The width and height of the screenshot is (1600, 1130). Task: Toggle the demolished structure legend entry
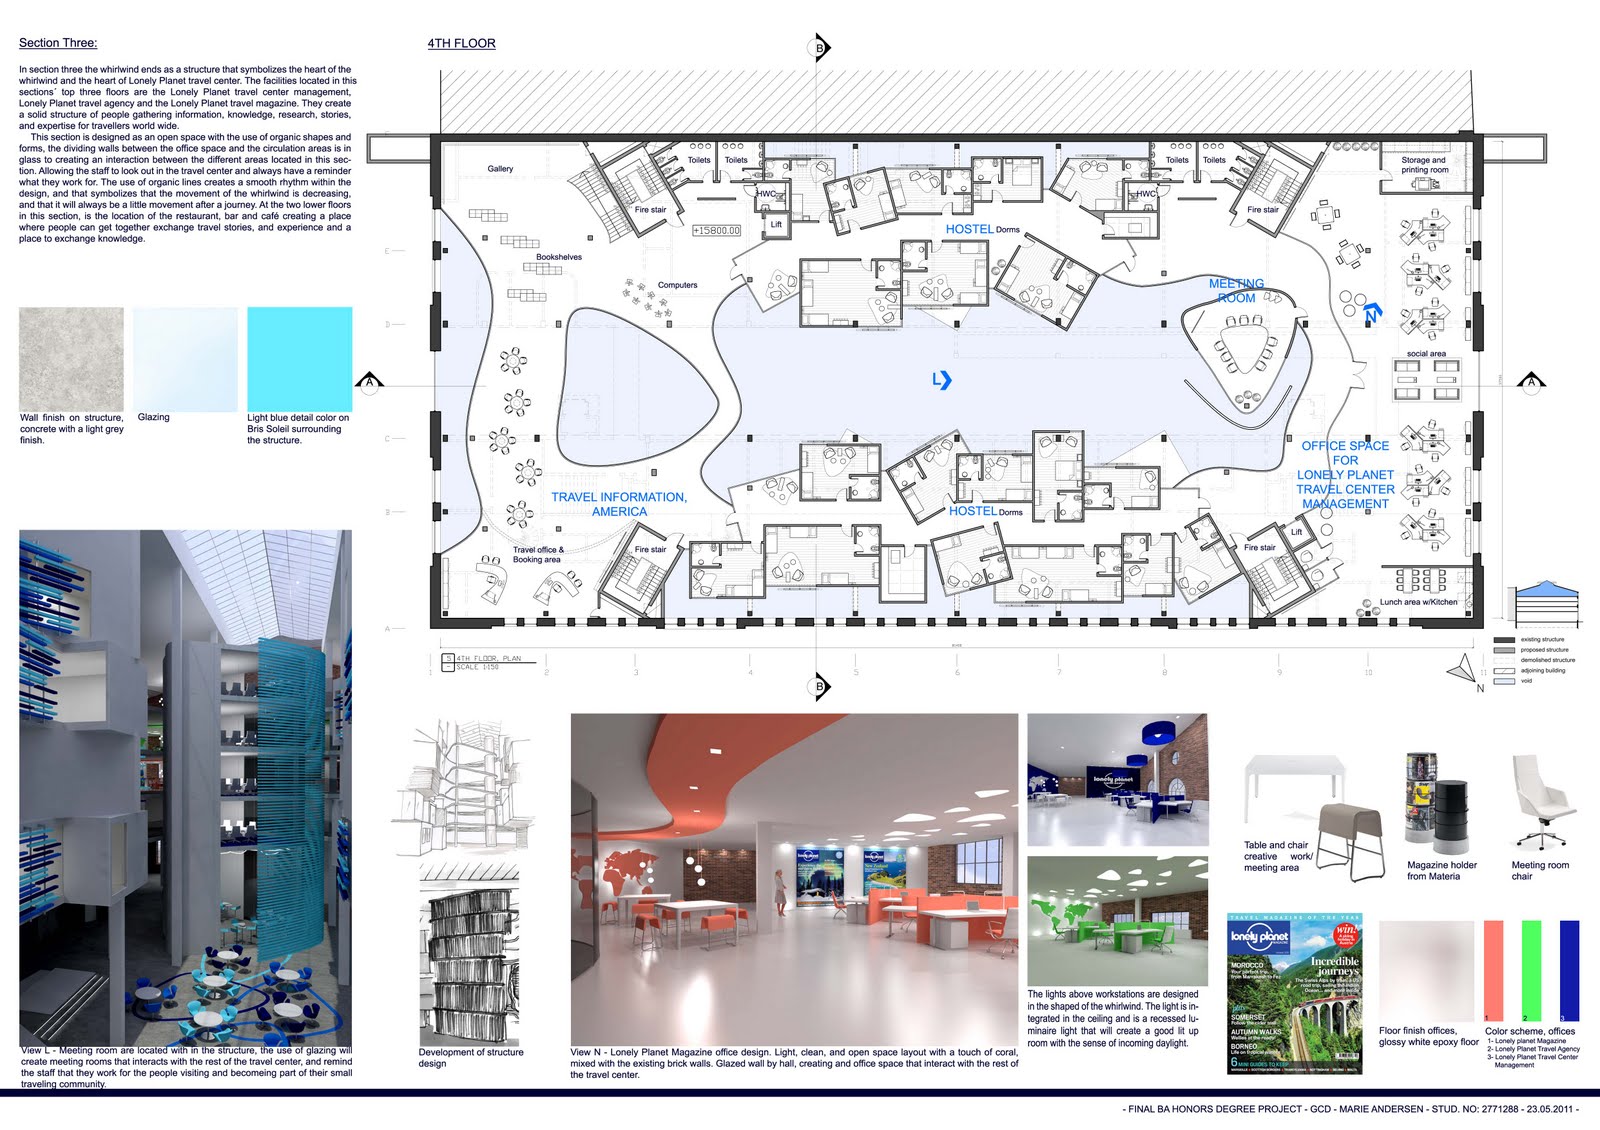point(1505,660)
